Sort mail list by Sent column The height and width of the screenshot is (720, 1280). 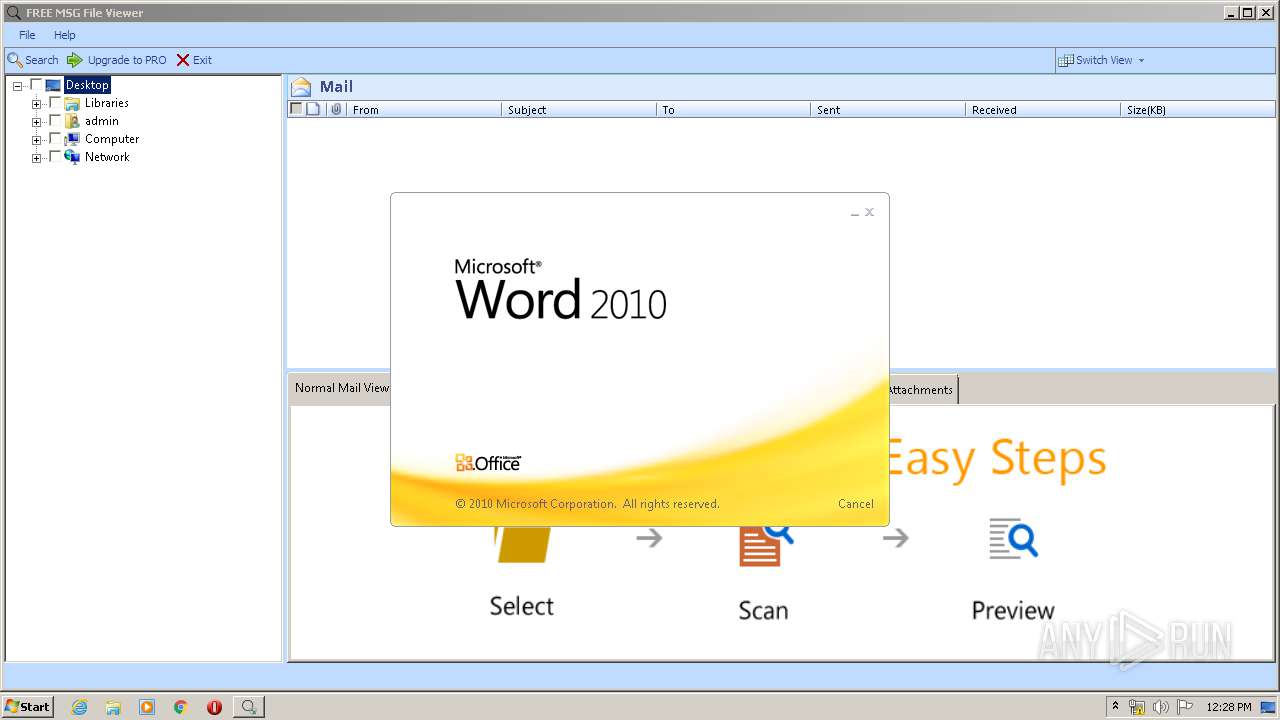[888, 110]
